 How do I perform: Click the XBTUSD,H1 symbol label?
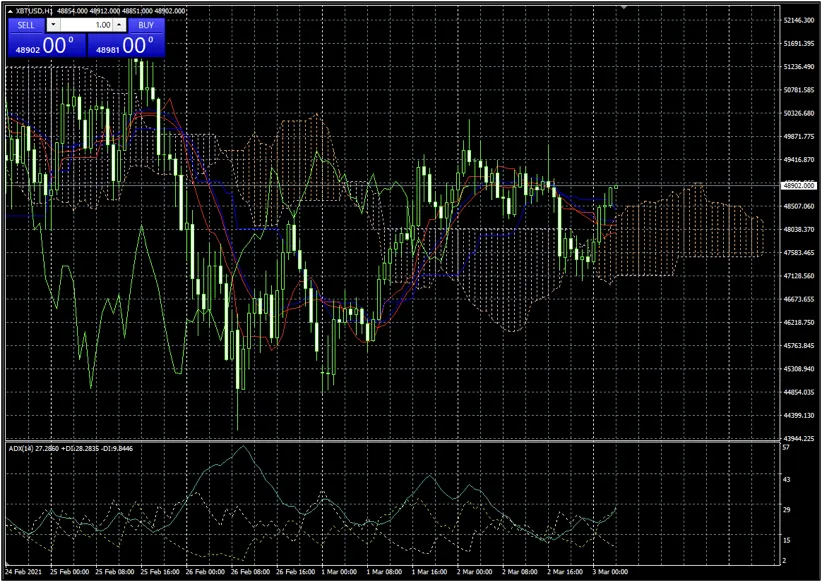[35, 11]
